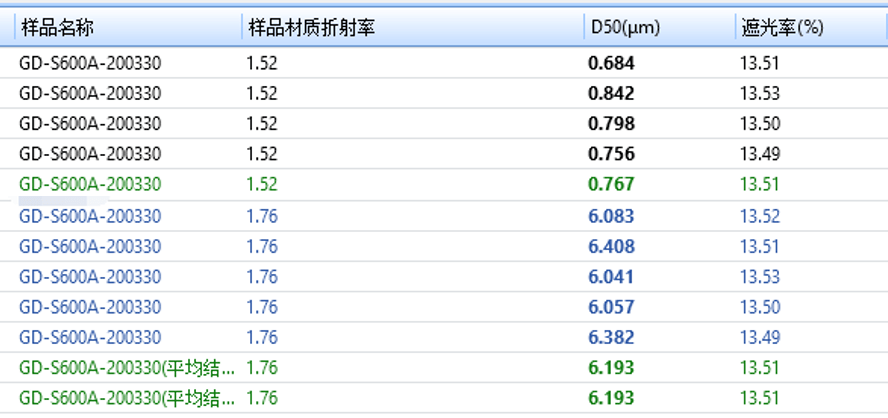Click the green D50 value 0.767
The height and width of the screenshot is (418, 888).
tap(611, 185)
